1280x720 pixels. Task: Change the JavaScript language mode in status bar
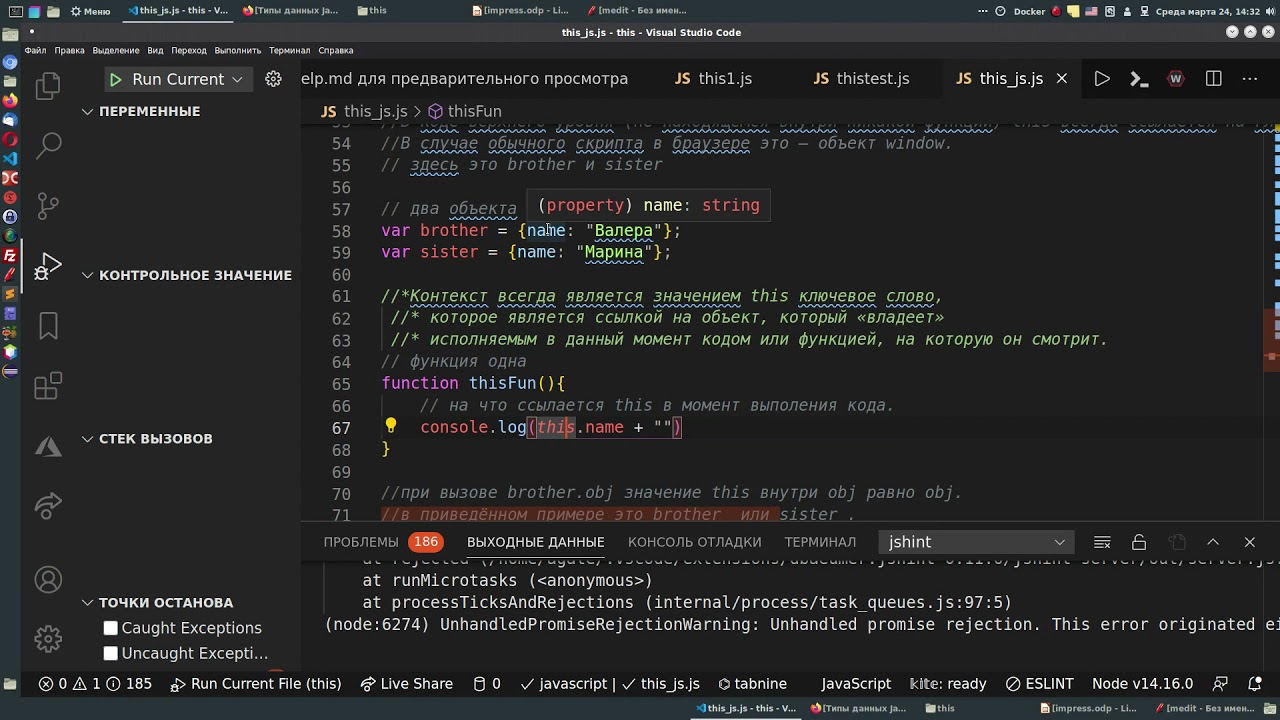pos(856,684)
